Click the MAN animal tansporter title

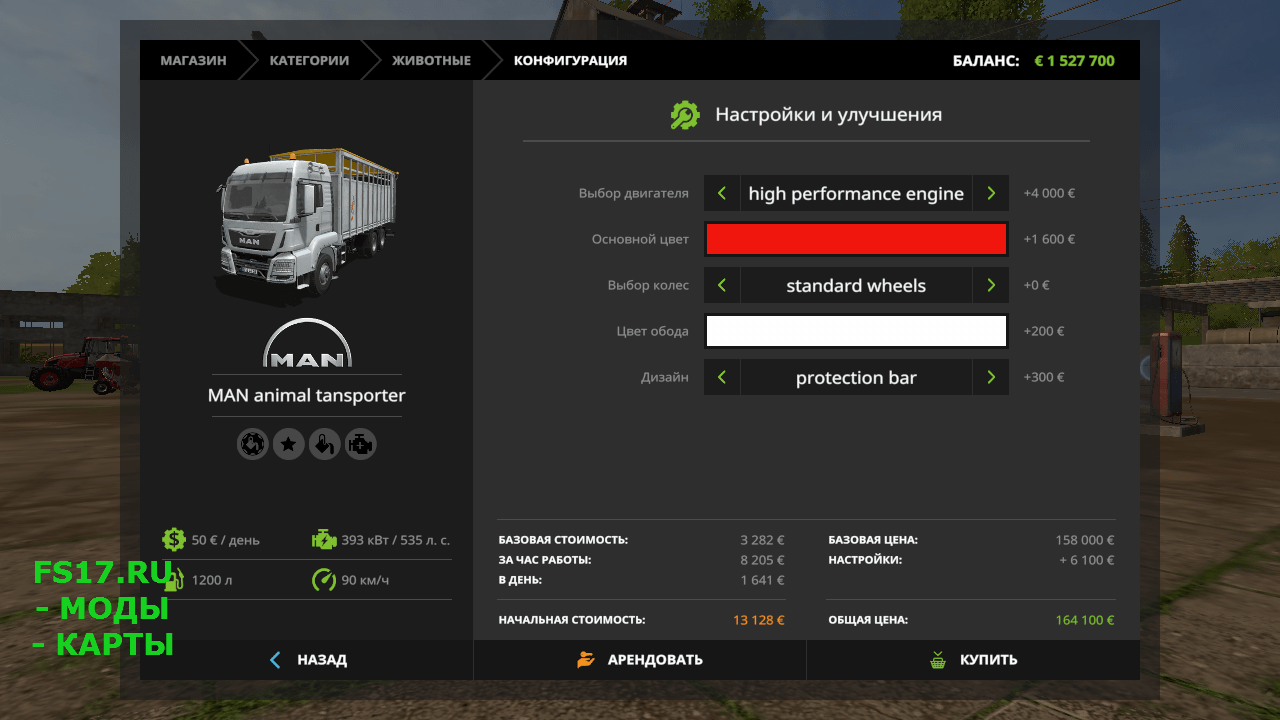(307, 395)
